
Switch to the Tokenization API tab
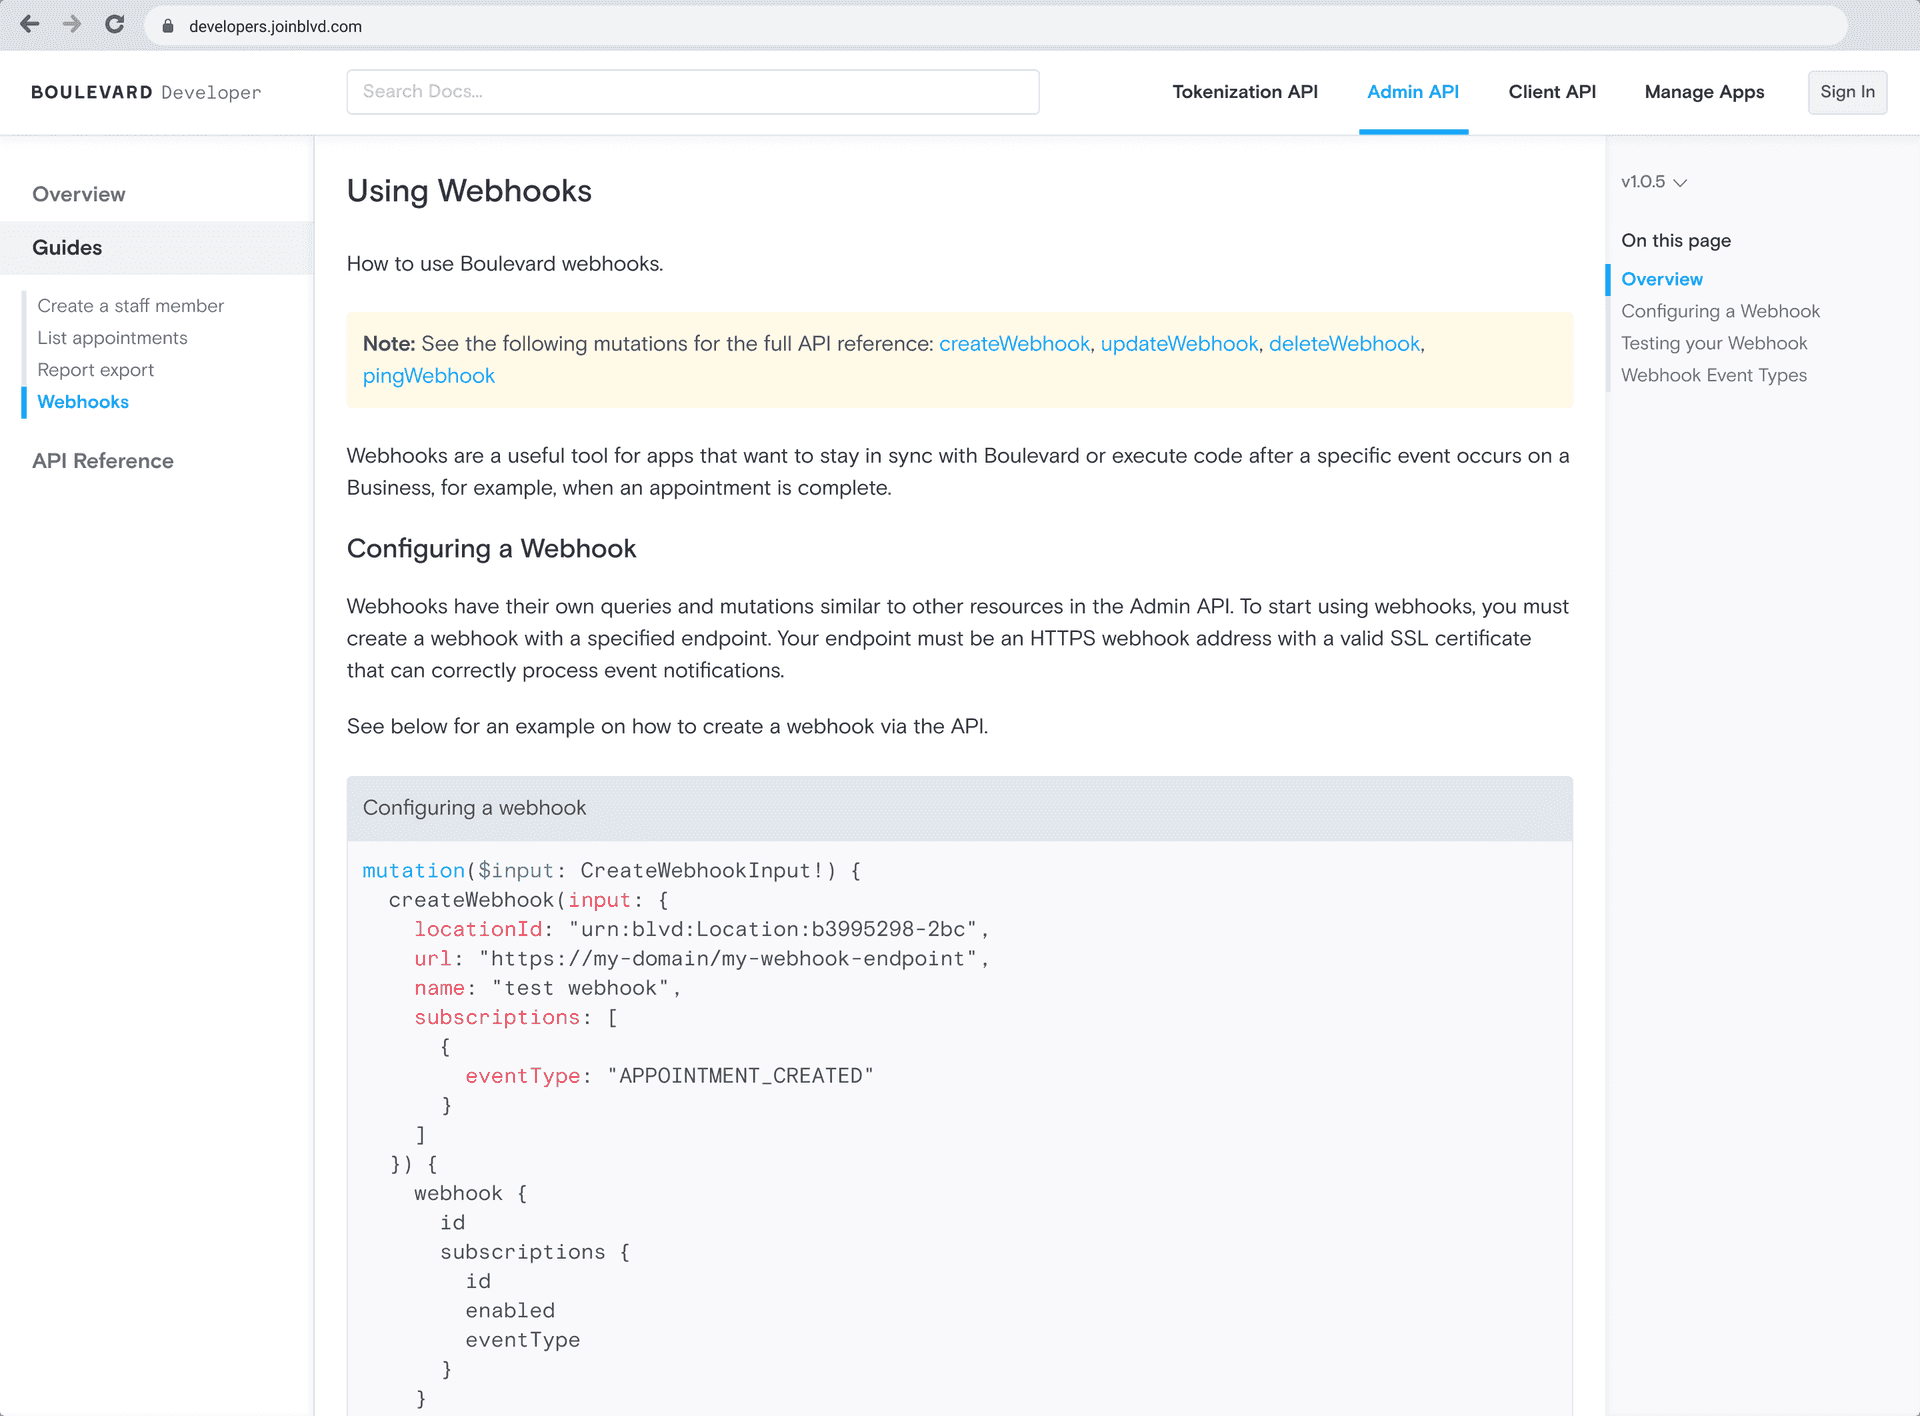[x=1245, y=92]
